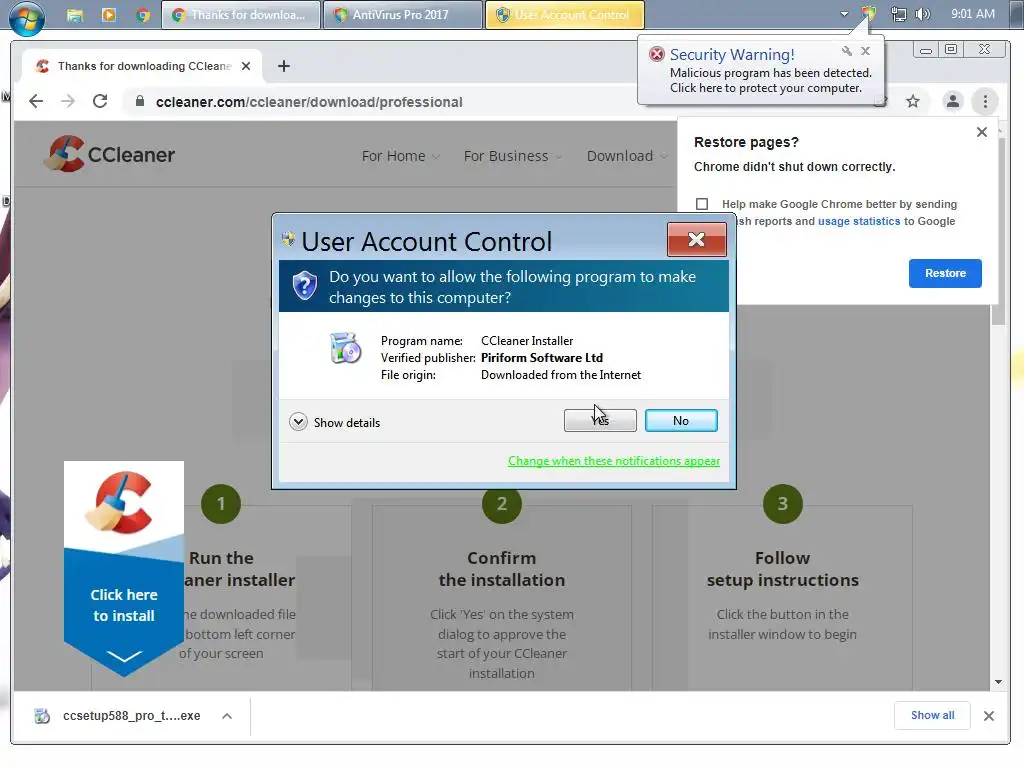The height and width of the screenshot is (768, 1024).
Task: Close the Chrome downloads bar
Action: (x=989, y=716)
